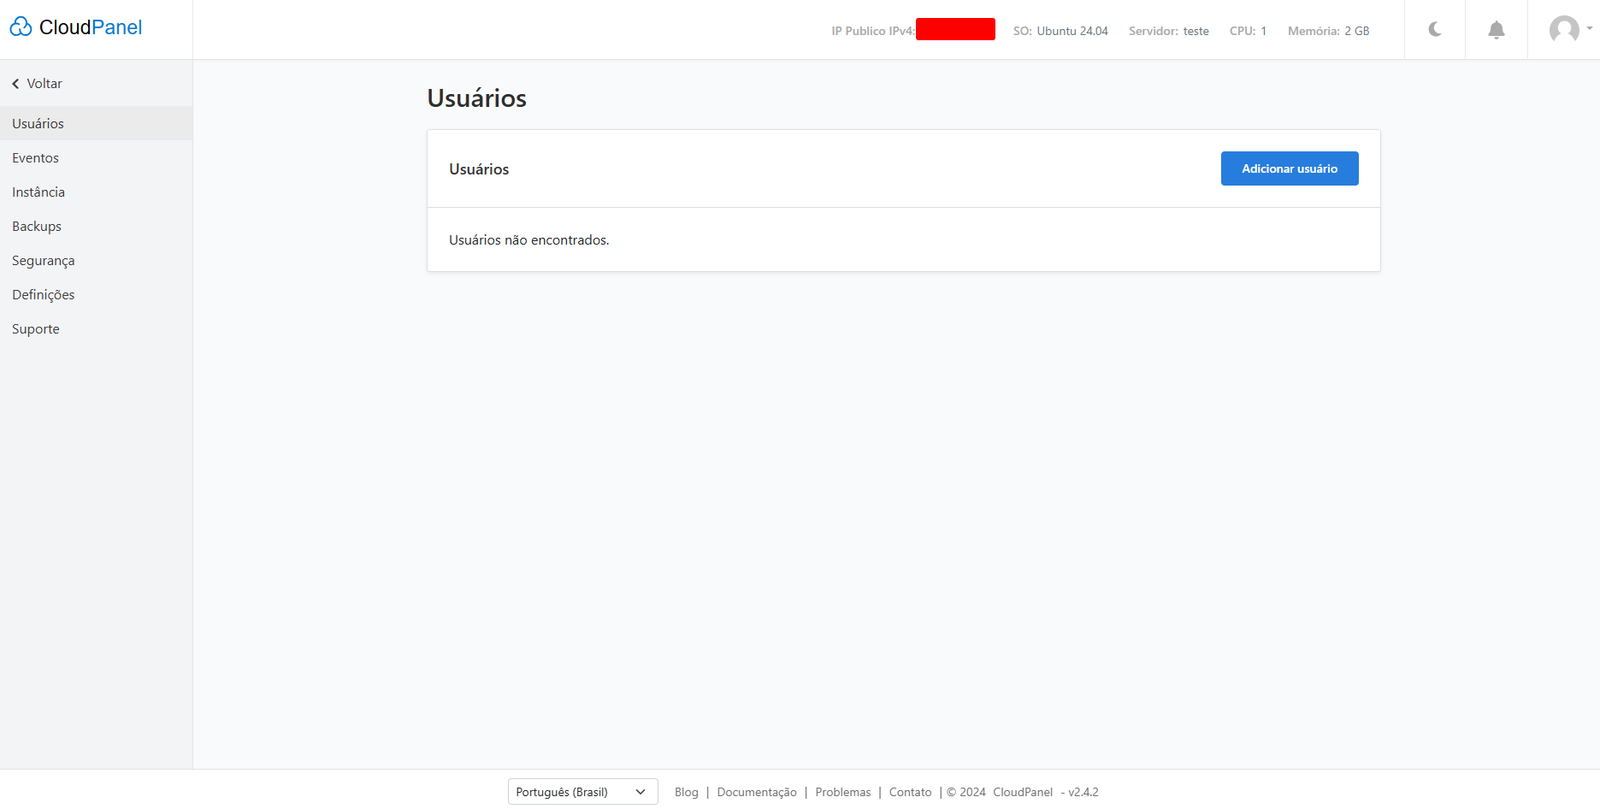
Task: Click the CloudPanel footer copyright link
Action: (1022, 792)
